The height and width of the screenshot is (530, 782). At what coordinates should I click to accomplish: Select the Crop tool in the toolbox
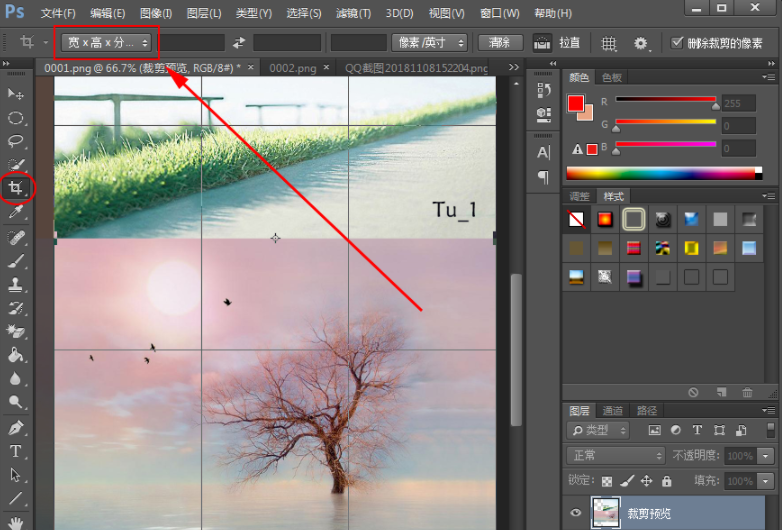(16, 187)
